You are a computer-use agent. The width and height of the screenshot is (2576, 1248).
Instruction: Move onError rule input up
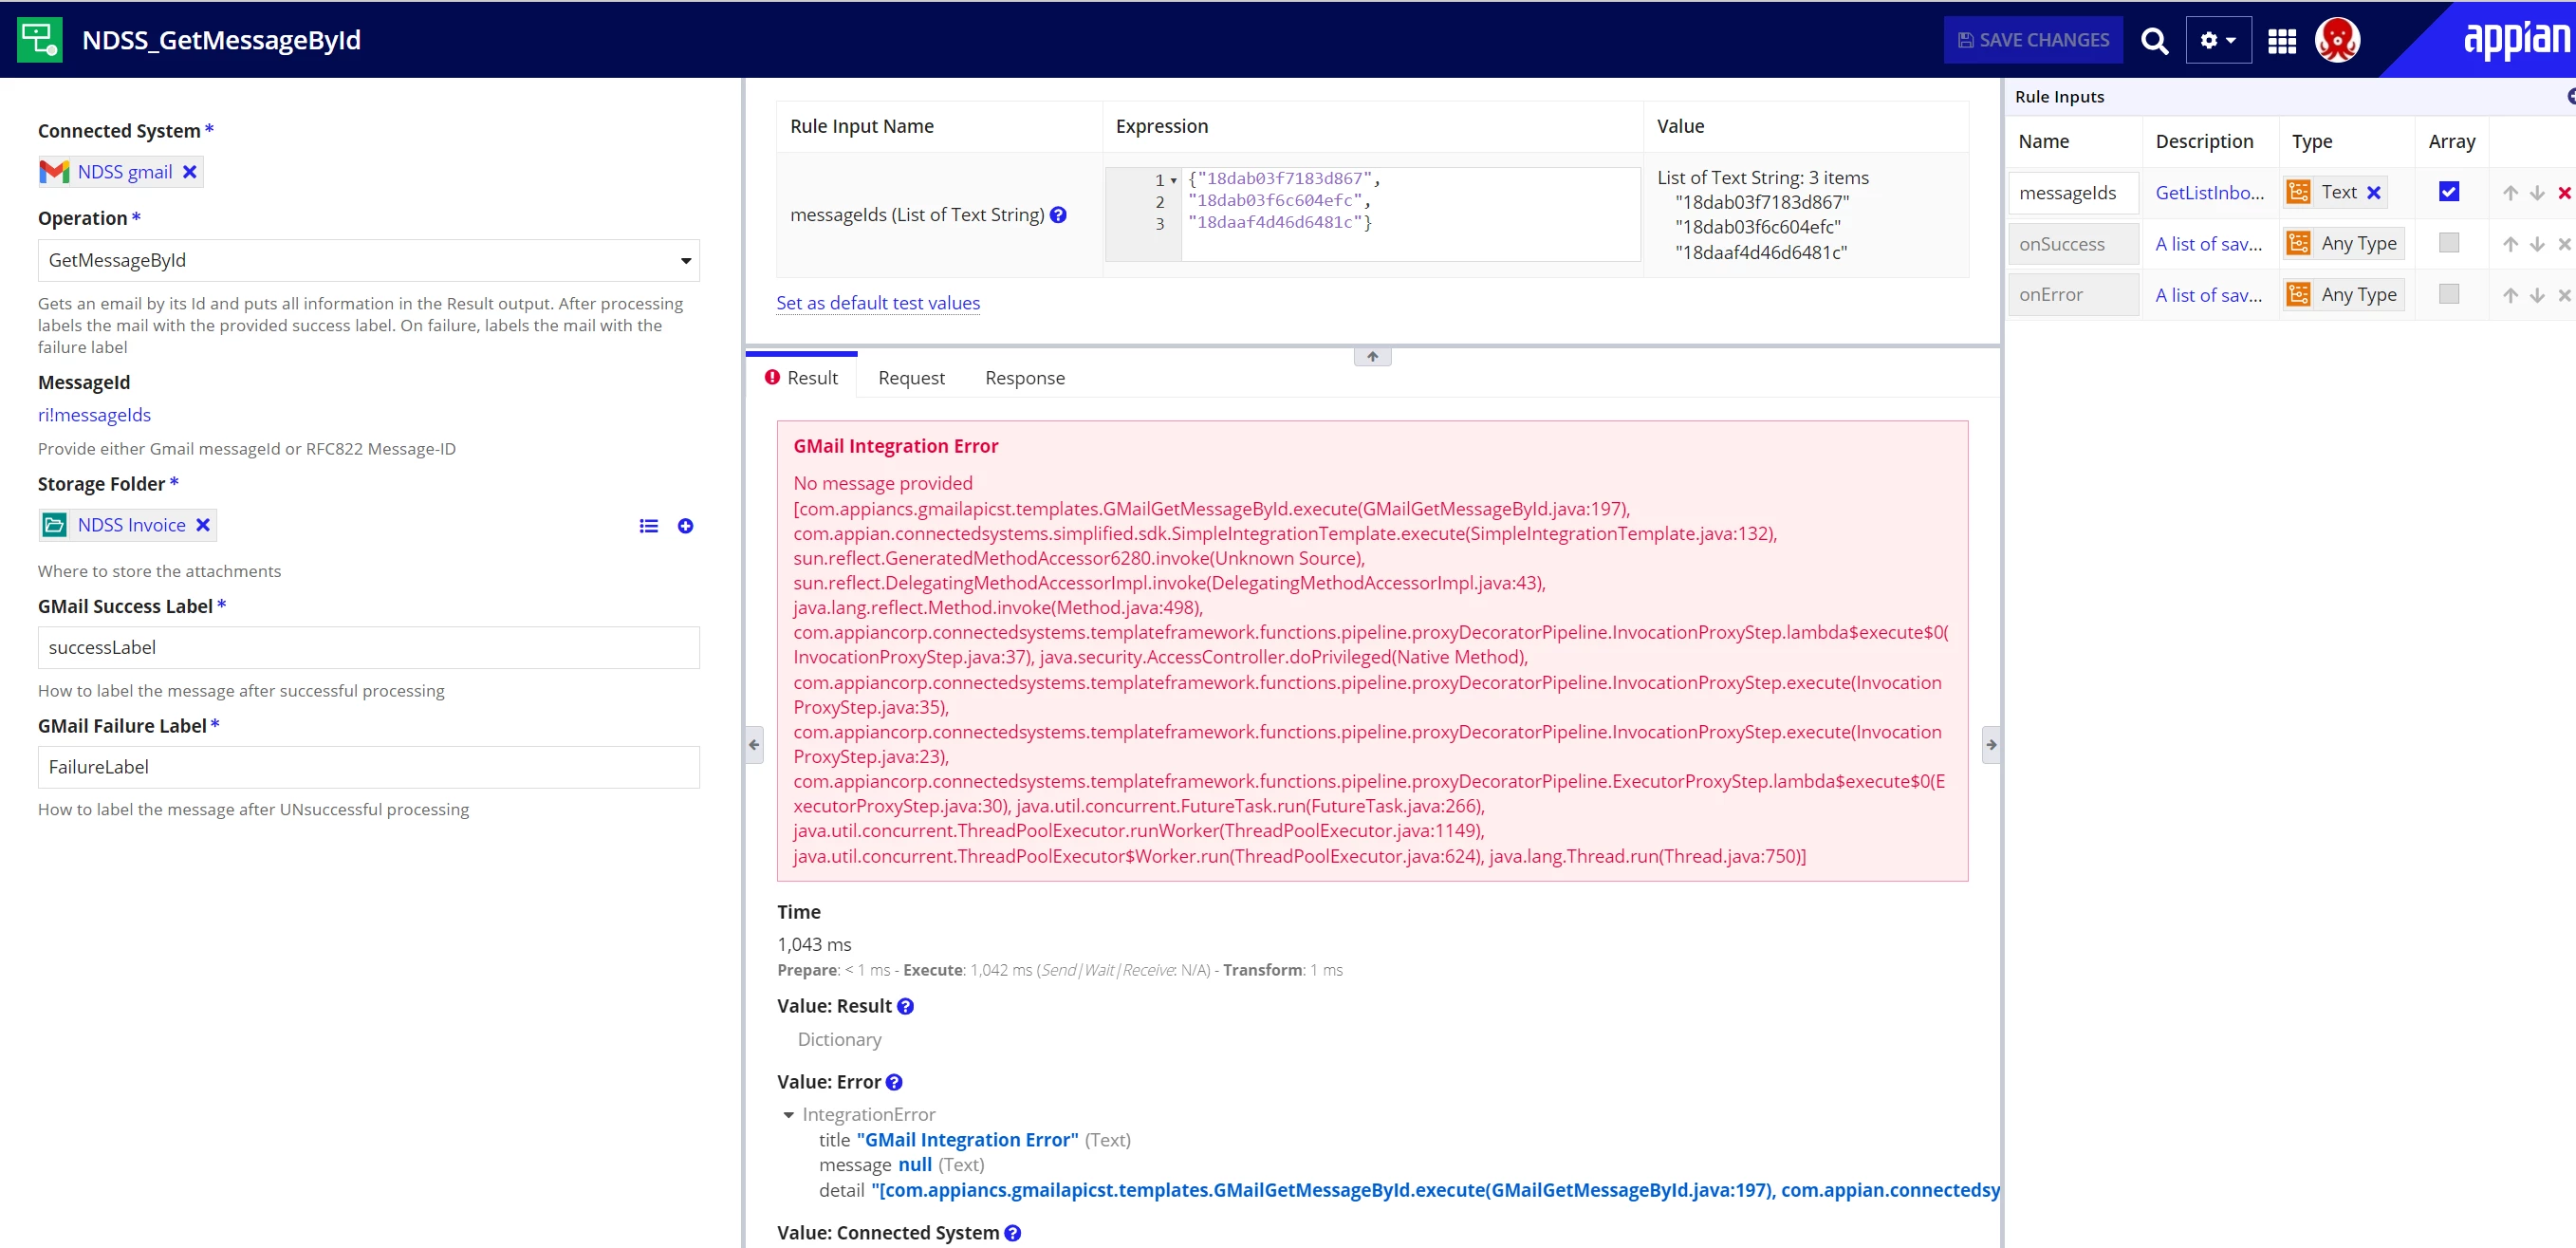tap(2510, 295)
